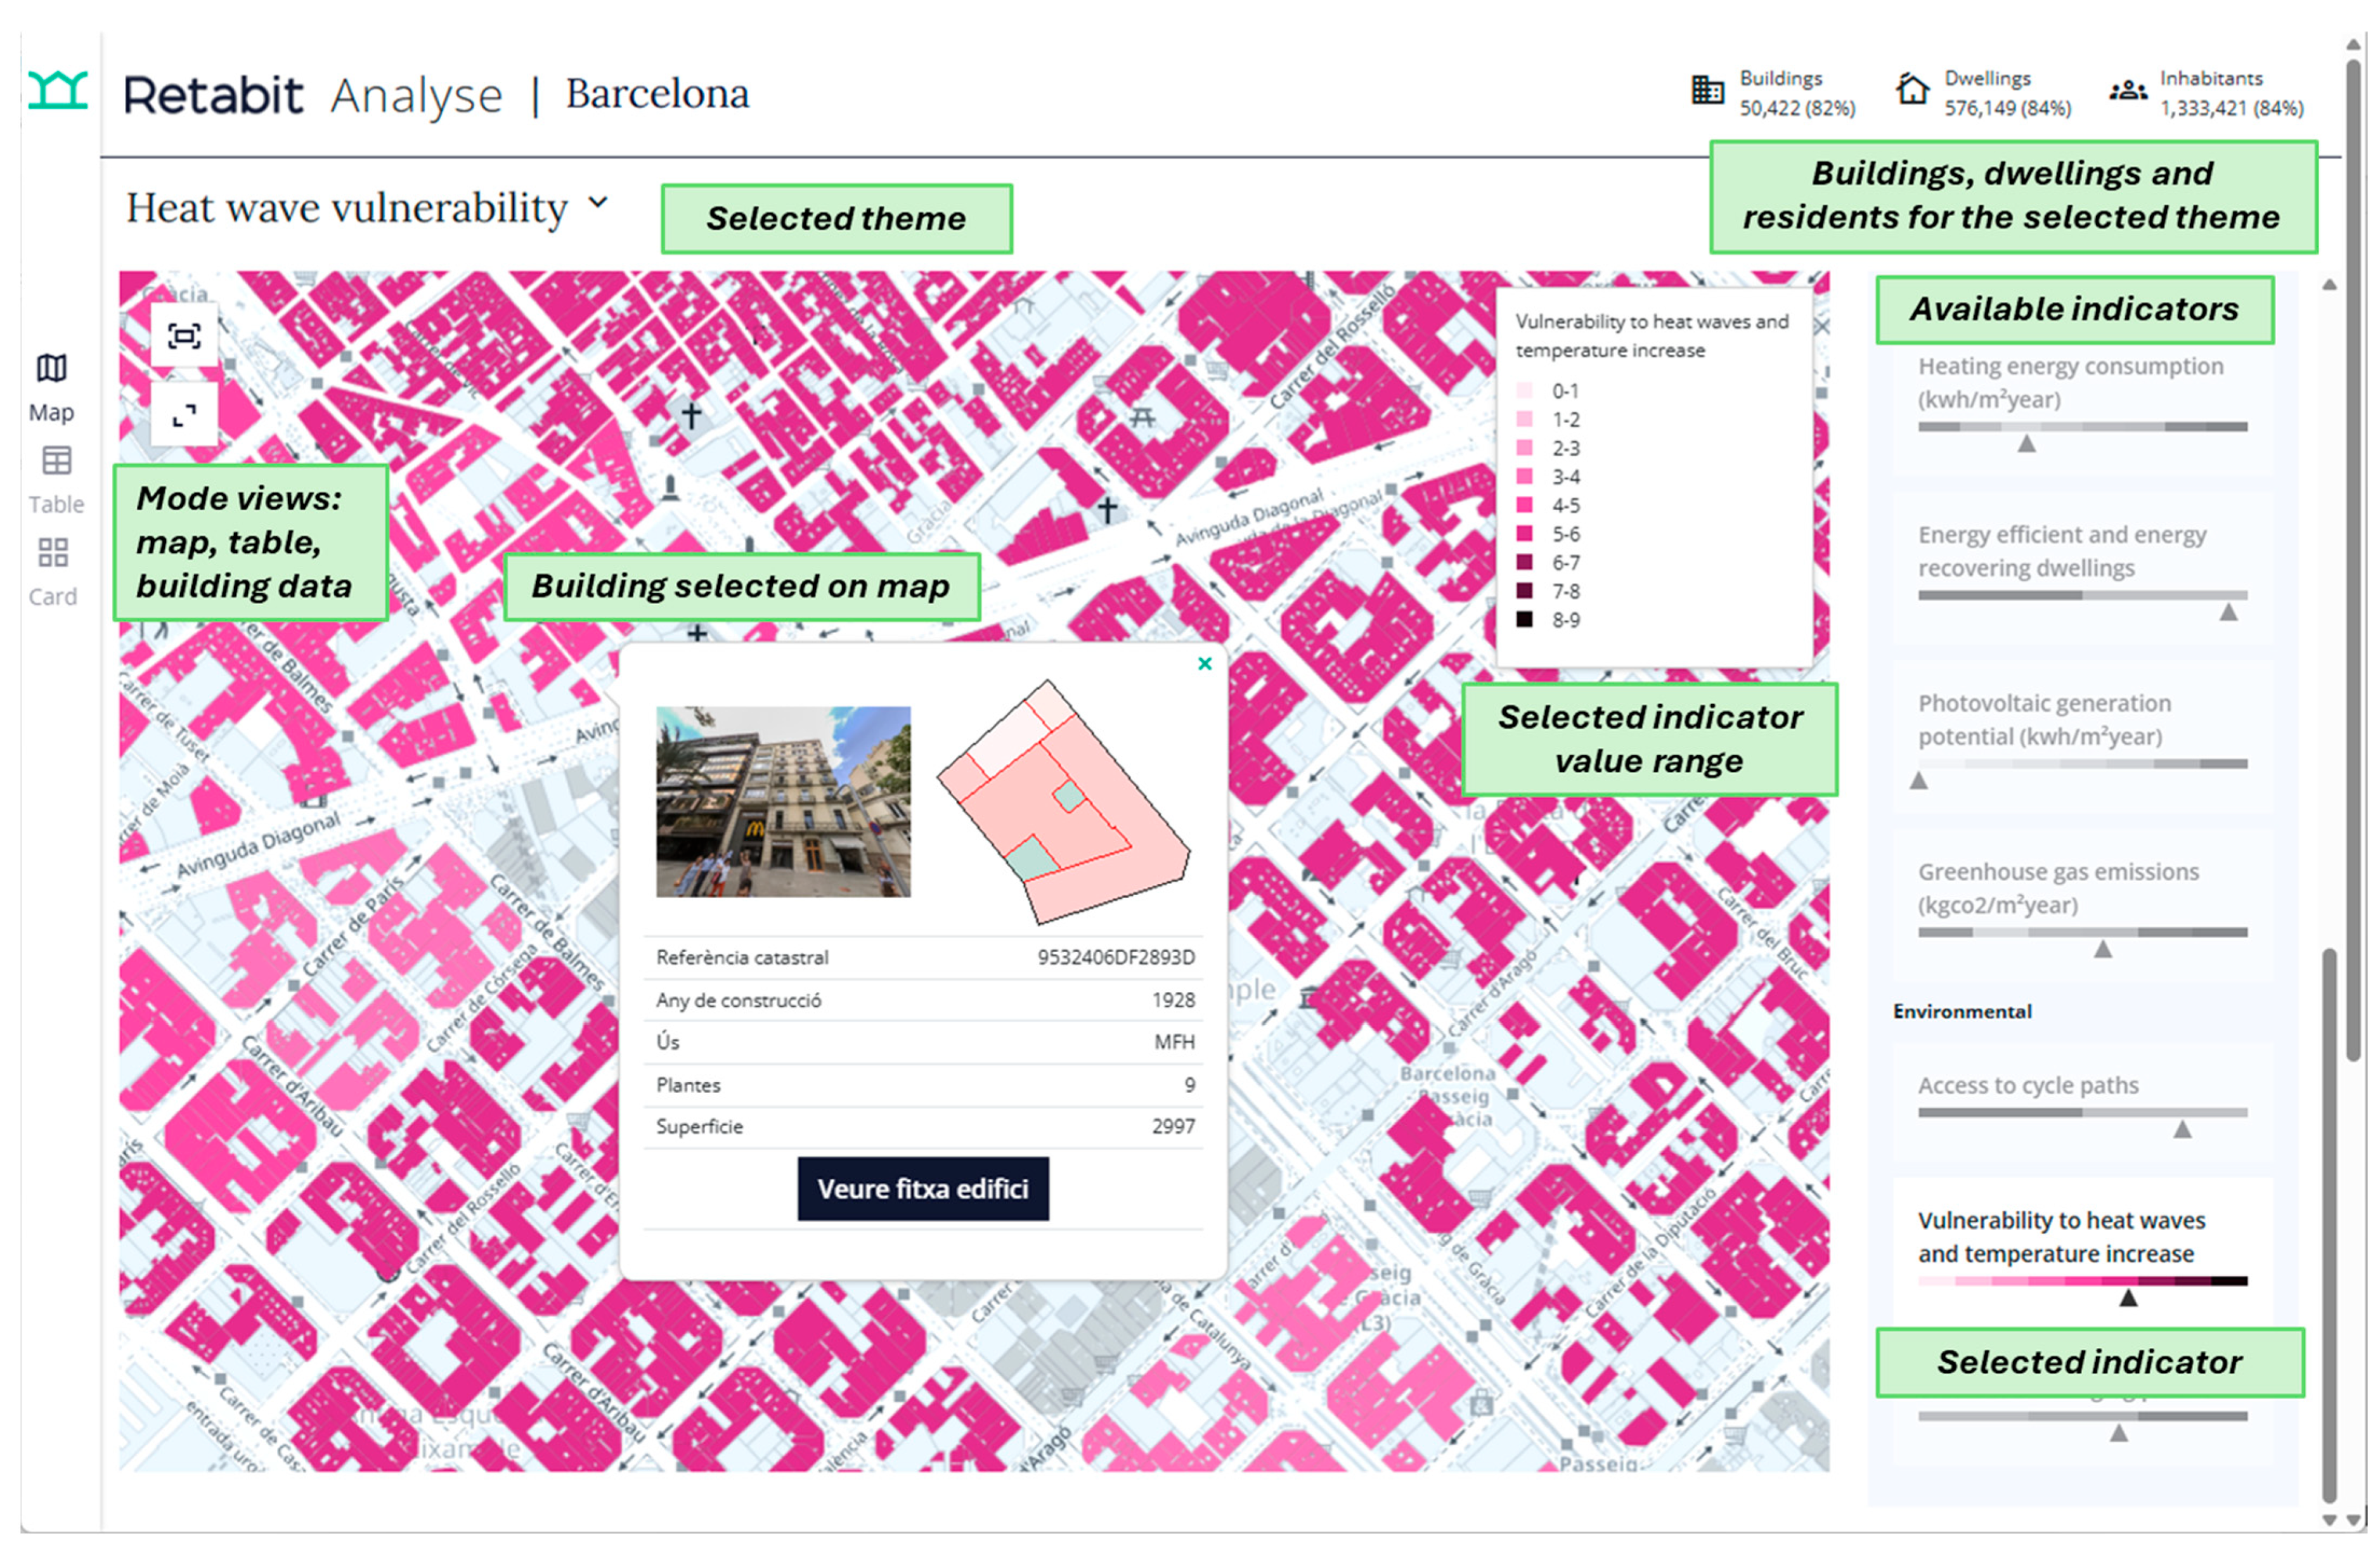Click the 6-7 legend color swatch
The height and width of the screenshot is (1549, 2380).
click(x=1524, y=562)
